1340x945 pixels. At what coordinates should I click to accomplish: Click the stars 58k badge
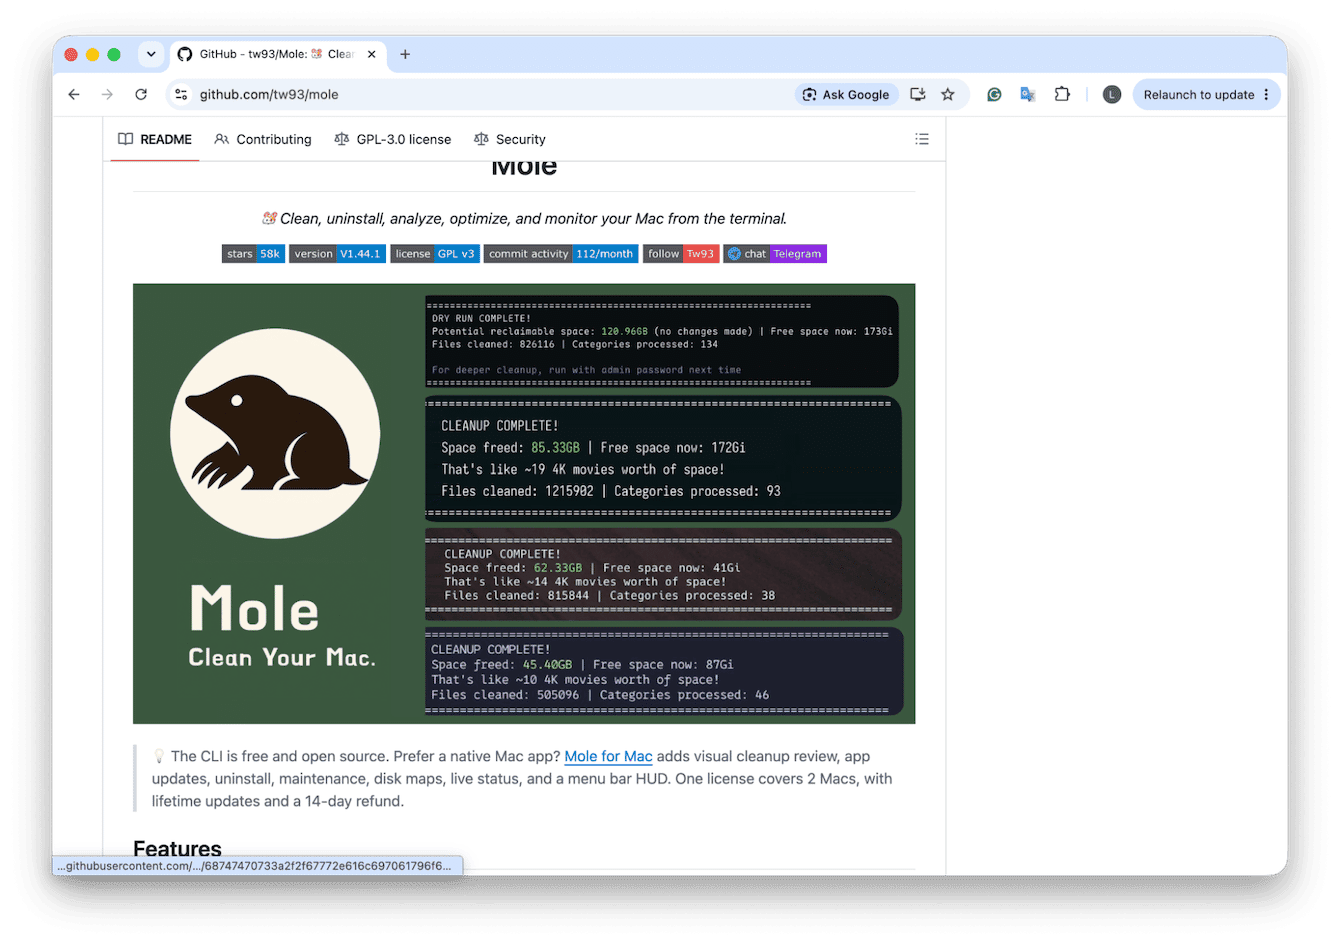(x=253, y=254)
